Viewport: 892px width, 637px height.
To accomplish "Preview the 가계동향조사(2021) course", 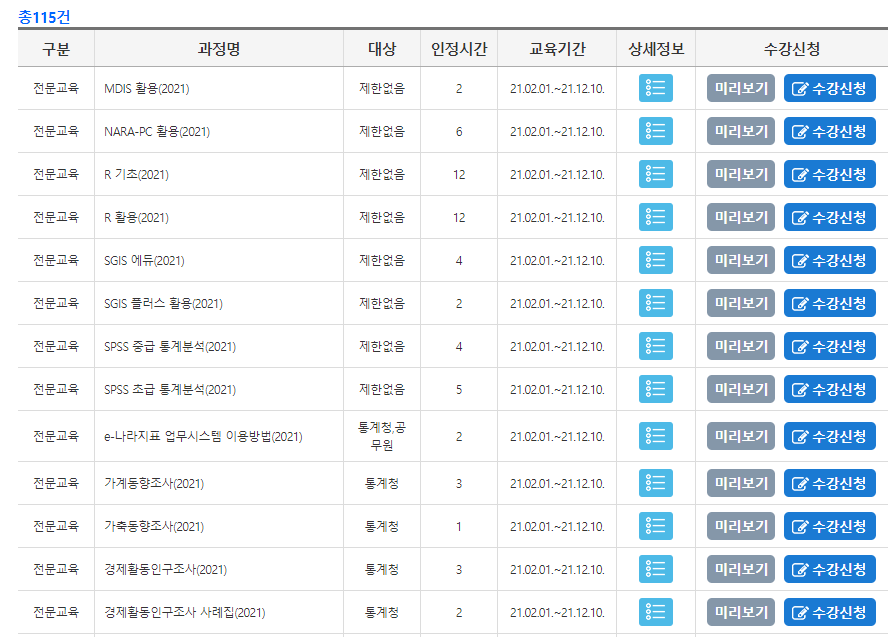I will tap(741, 483).
